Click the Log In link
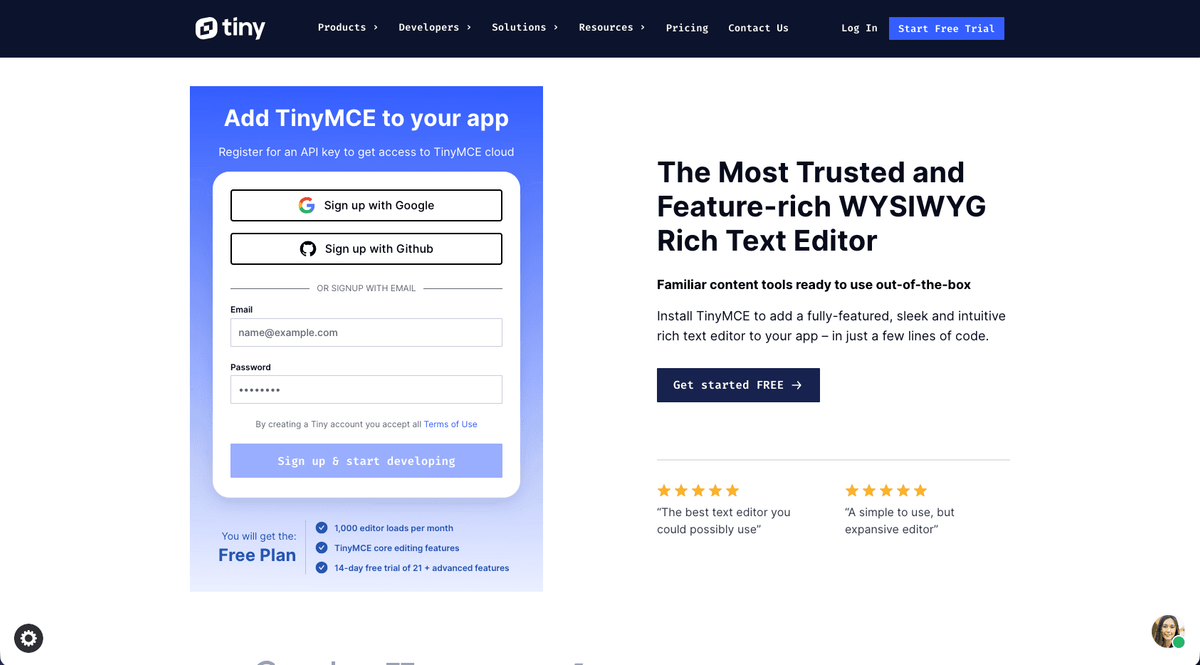 tap(859, 28)
